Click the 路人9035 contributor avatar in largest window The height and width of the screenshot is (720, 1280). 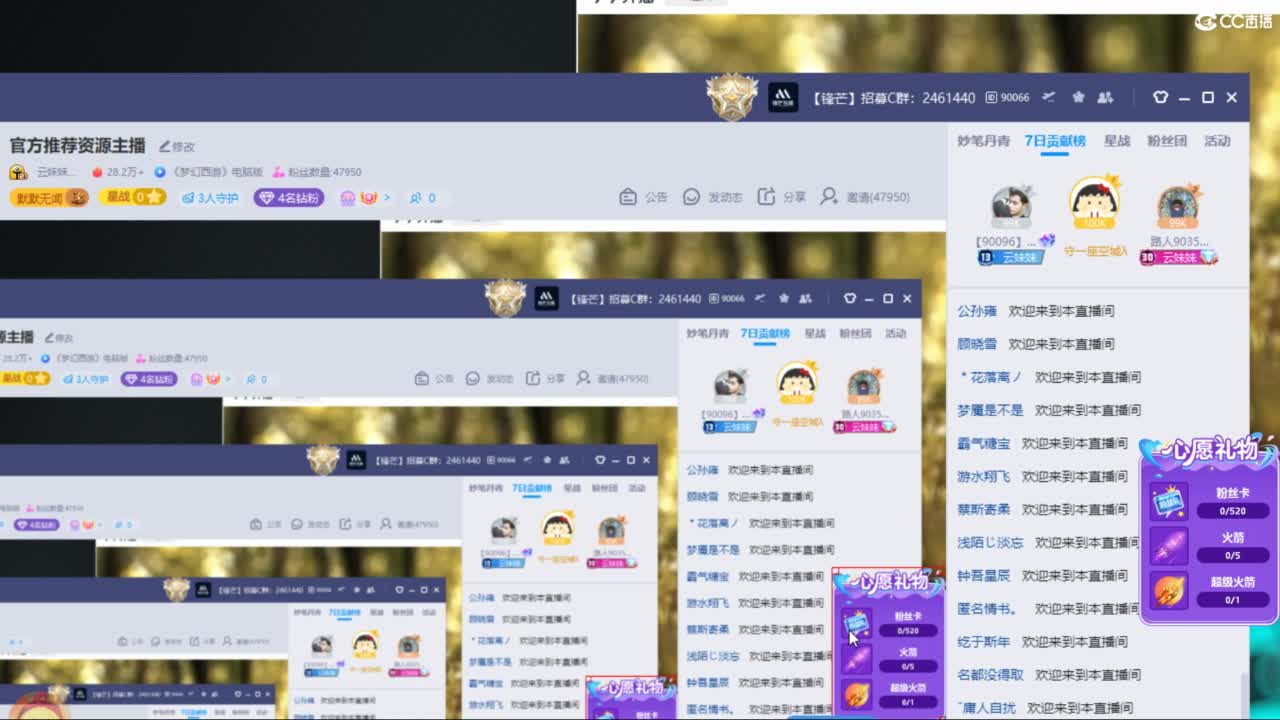1178,207
